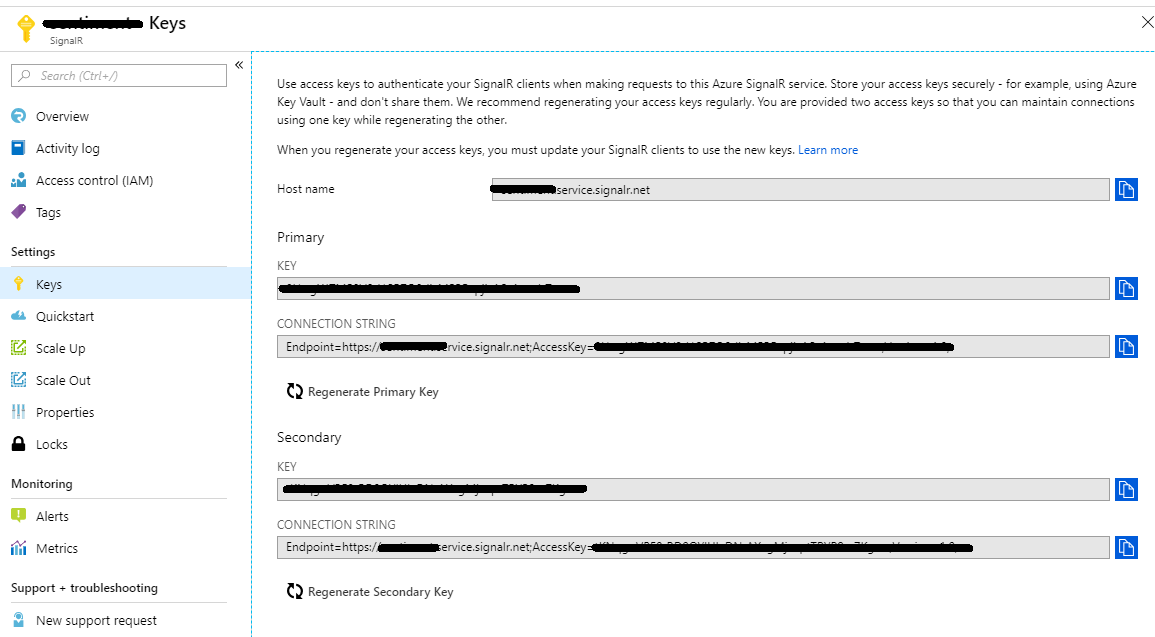Open the Overview menu item
Screen dimensions: 1155x637
[62, 116]
